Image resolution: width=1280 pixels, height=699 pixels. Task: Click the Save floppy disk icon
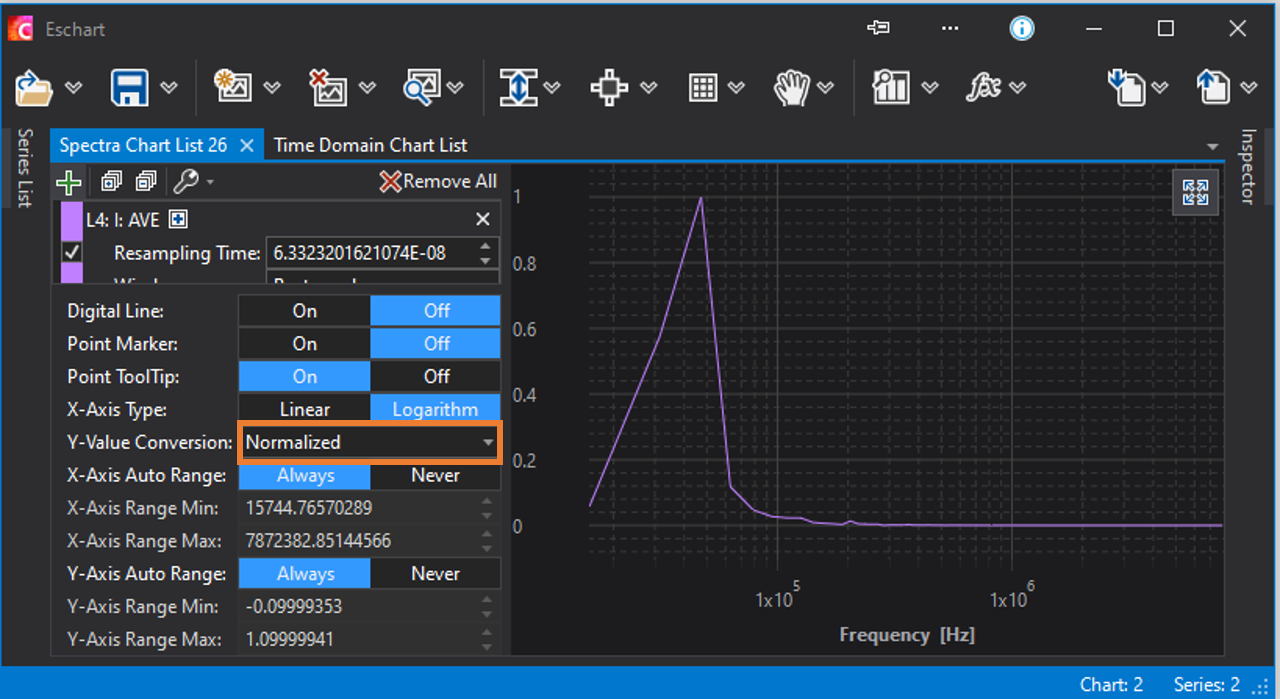coord(130,87)
